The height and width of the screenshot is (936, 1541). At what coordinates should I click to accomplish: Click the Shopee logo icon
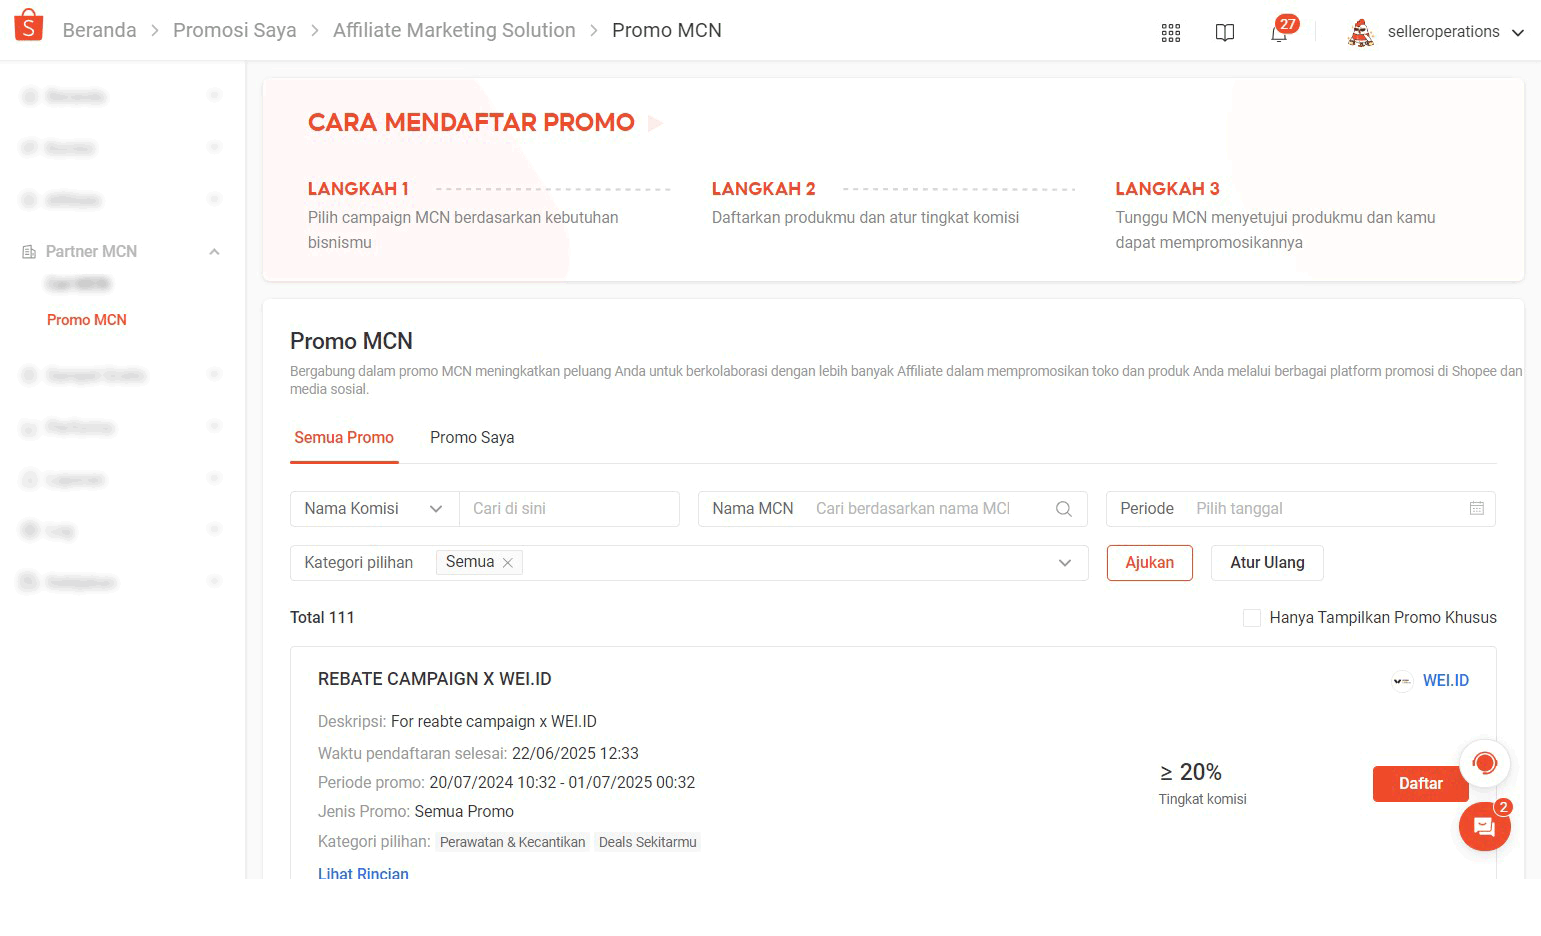pos(29,24)
